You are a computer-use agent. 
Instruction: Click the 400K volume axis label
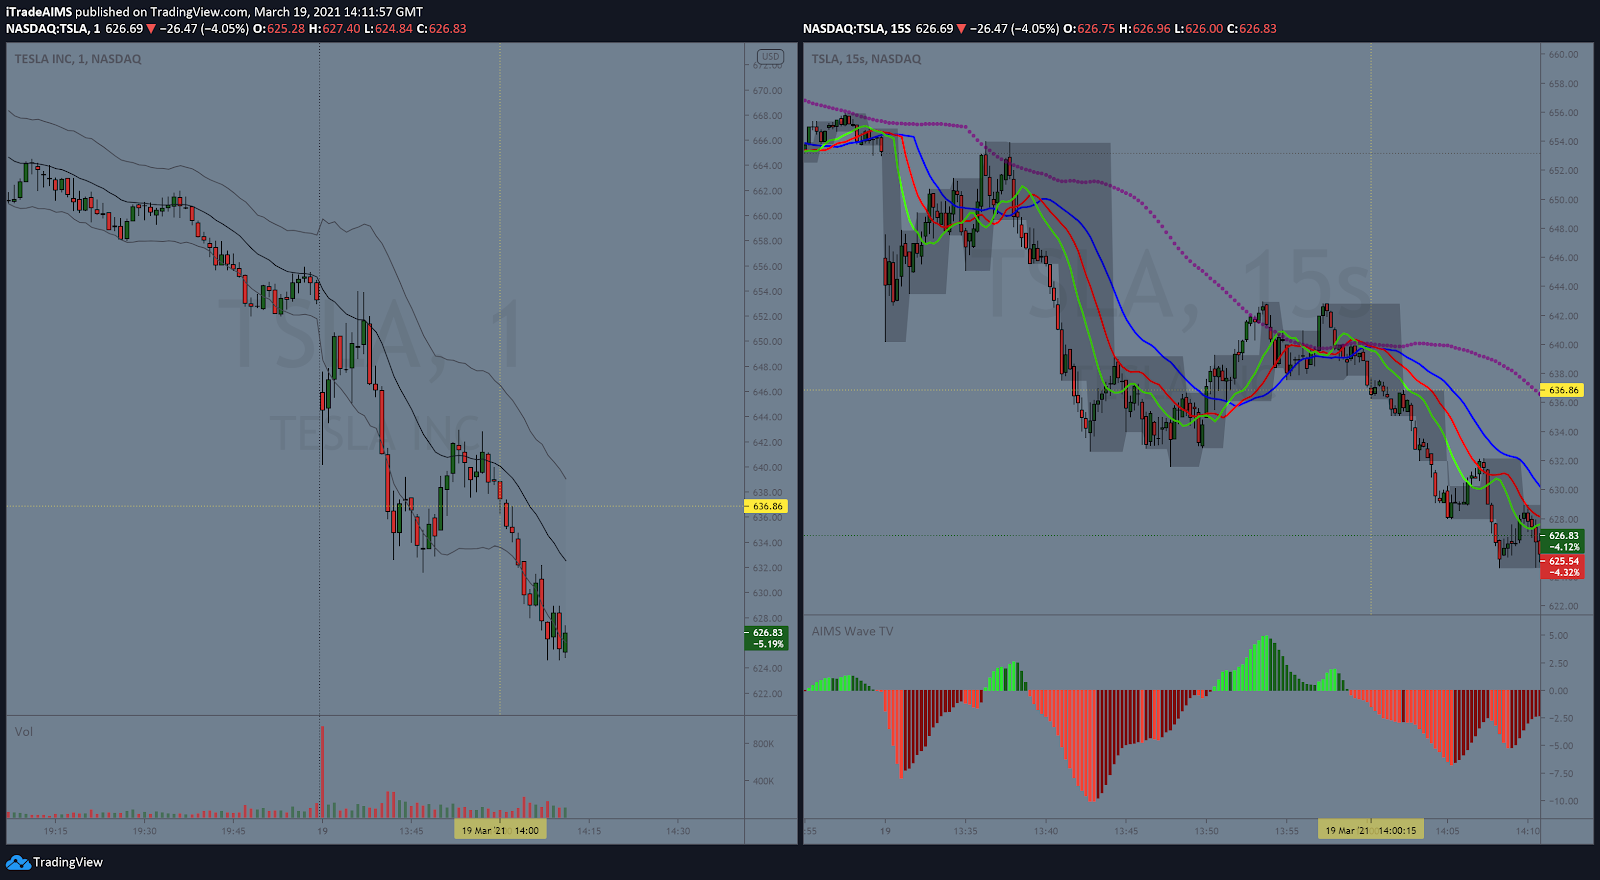pyautogui.click(x=764, y=781)
